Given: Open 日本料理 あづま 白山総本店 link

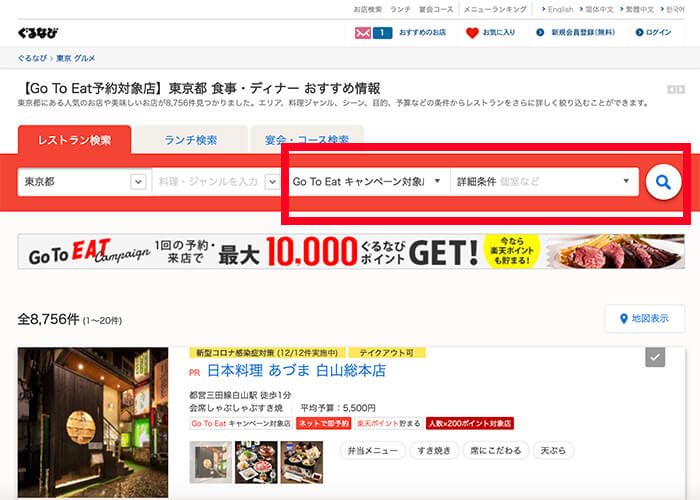Looking at the screenshot, I should (296, 371).
